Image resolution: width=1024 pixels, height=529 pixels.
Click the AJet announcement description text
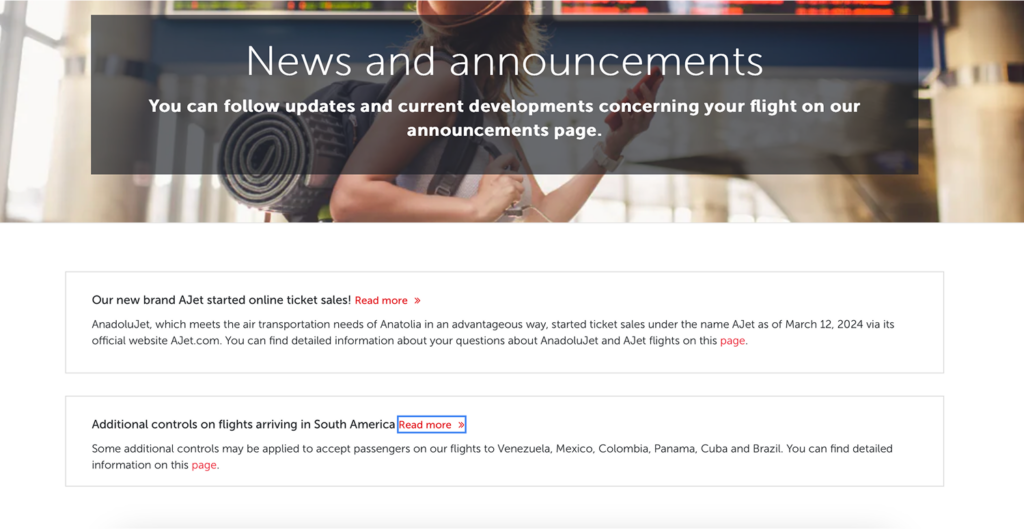pyautogui.click(x=400, y=324)
